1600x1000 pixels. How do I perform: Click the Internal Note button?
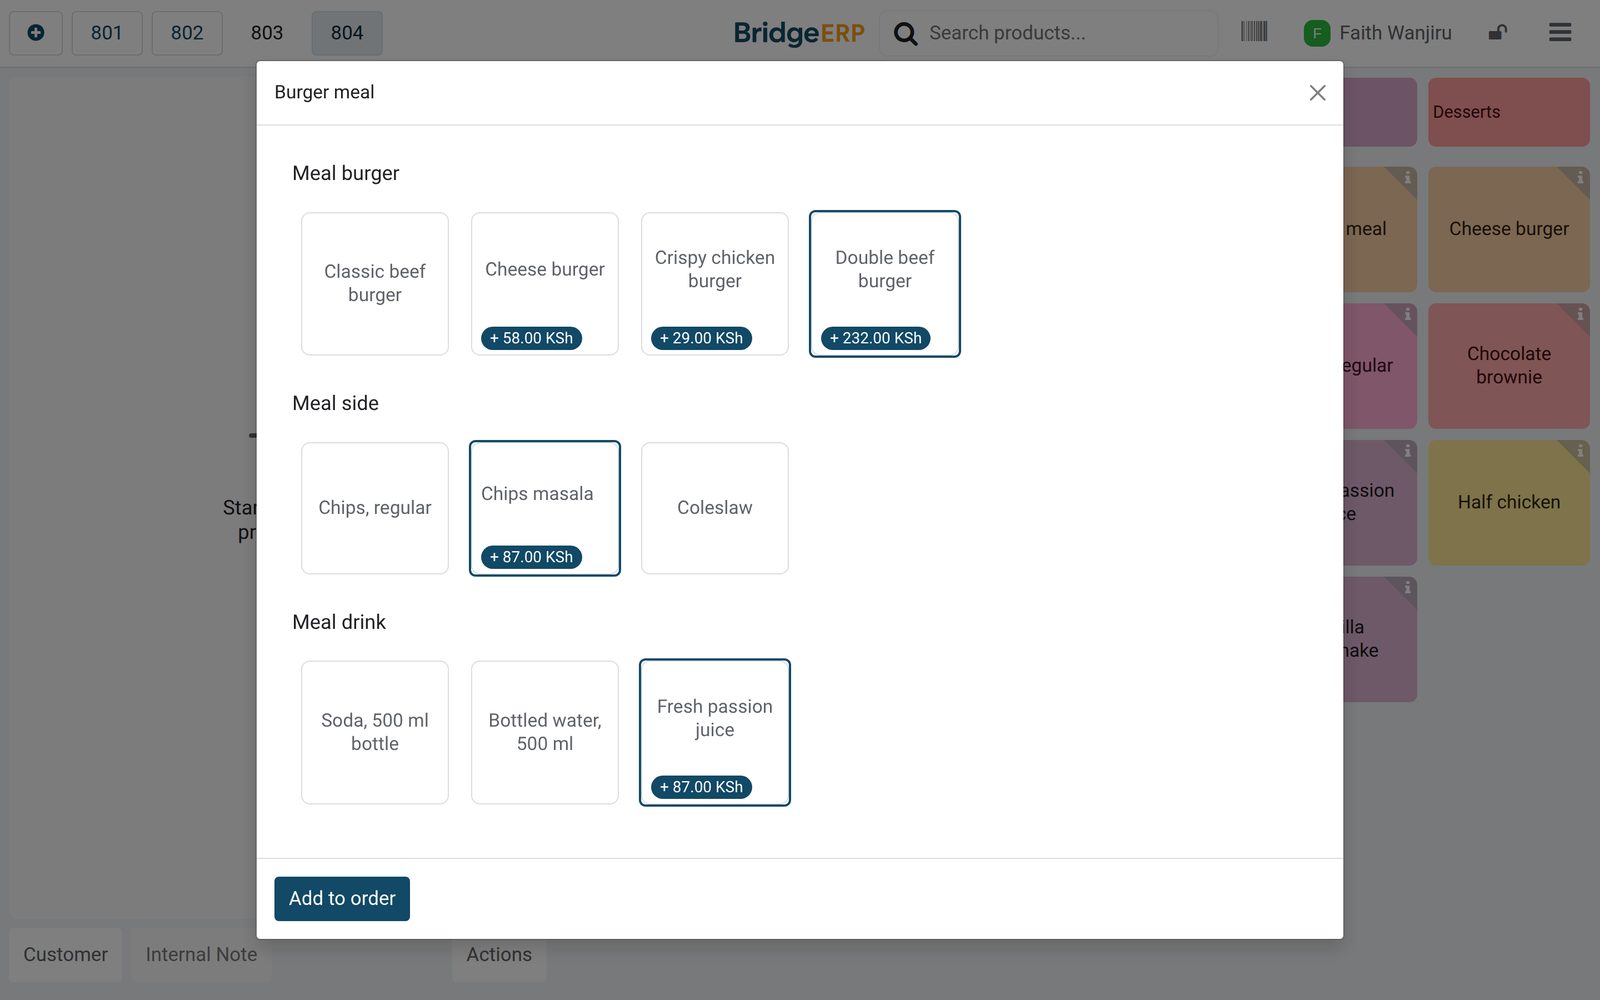pos(201,954)
